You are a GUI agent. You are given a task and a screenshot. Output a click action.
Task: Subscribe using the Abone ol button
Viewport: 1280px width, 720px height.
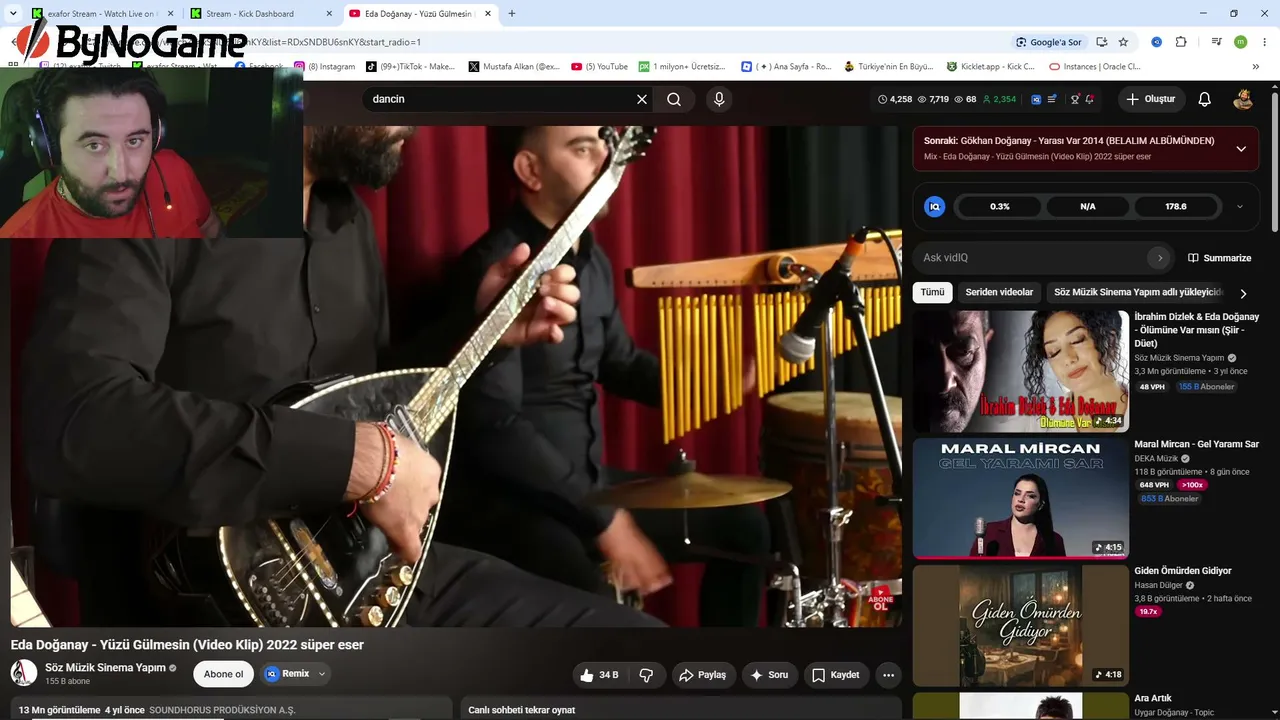click(x=223, y=674)
